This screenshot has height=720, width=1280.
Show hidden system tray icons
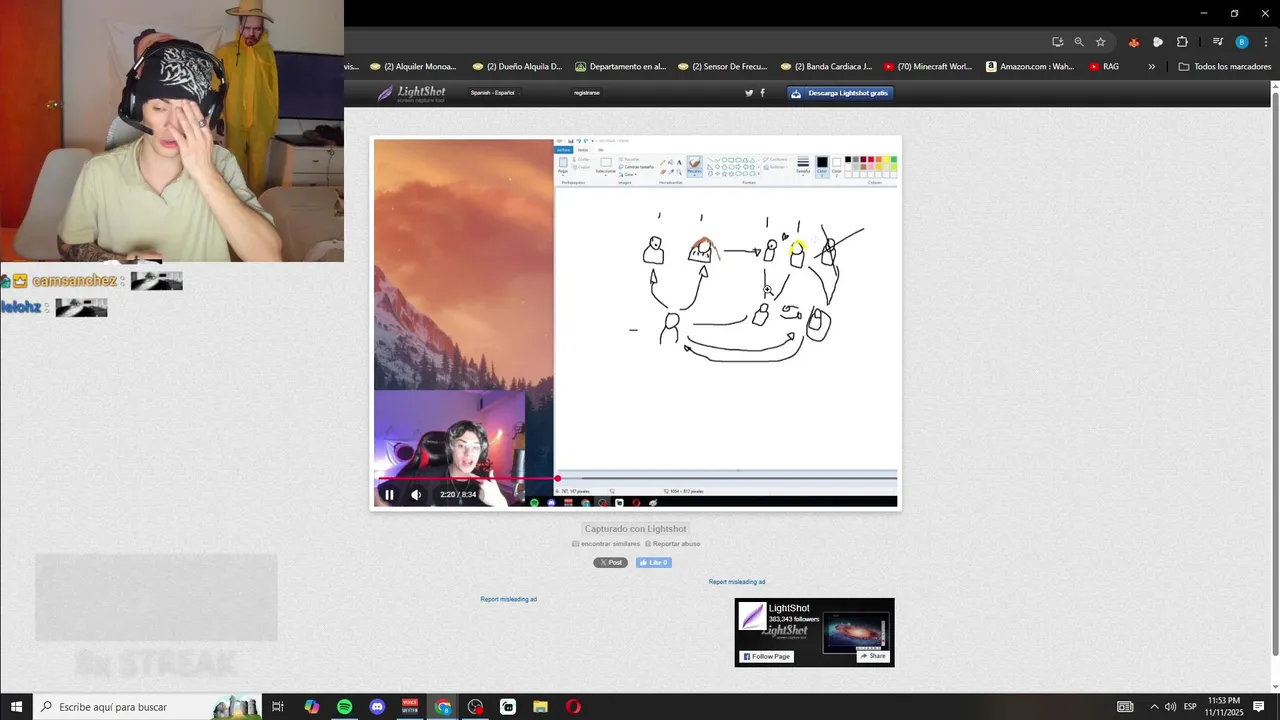[1154, 707]
